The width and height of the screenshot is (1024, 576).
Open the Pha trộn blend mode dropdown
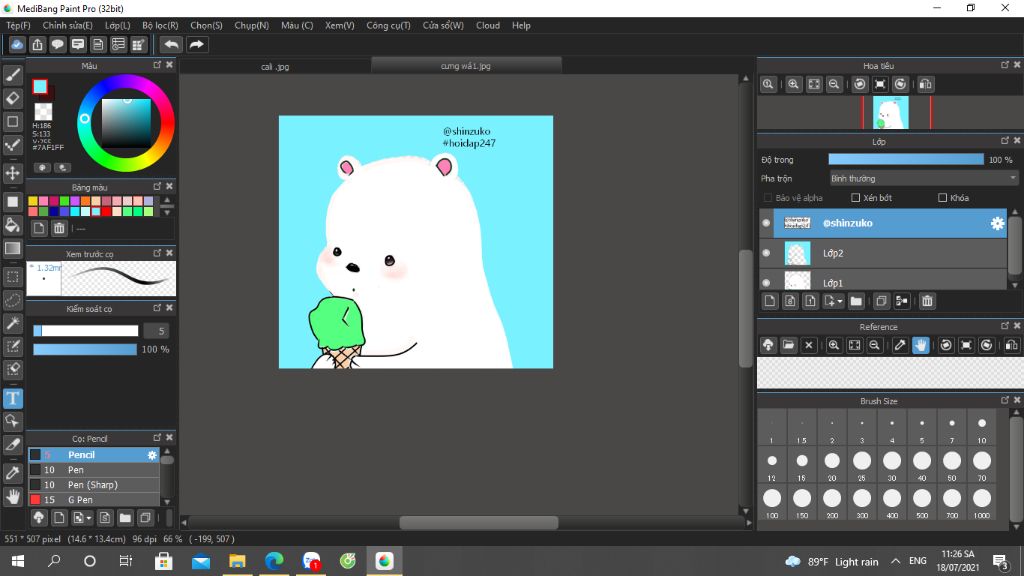click(923, 178)
